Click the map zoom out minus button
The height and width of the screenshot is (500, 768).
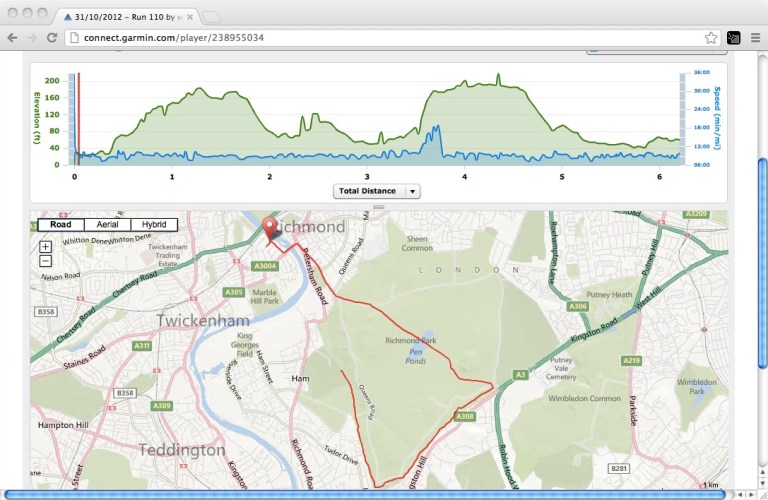click(45, 261)
